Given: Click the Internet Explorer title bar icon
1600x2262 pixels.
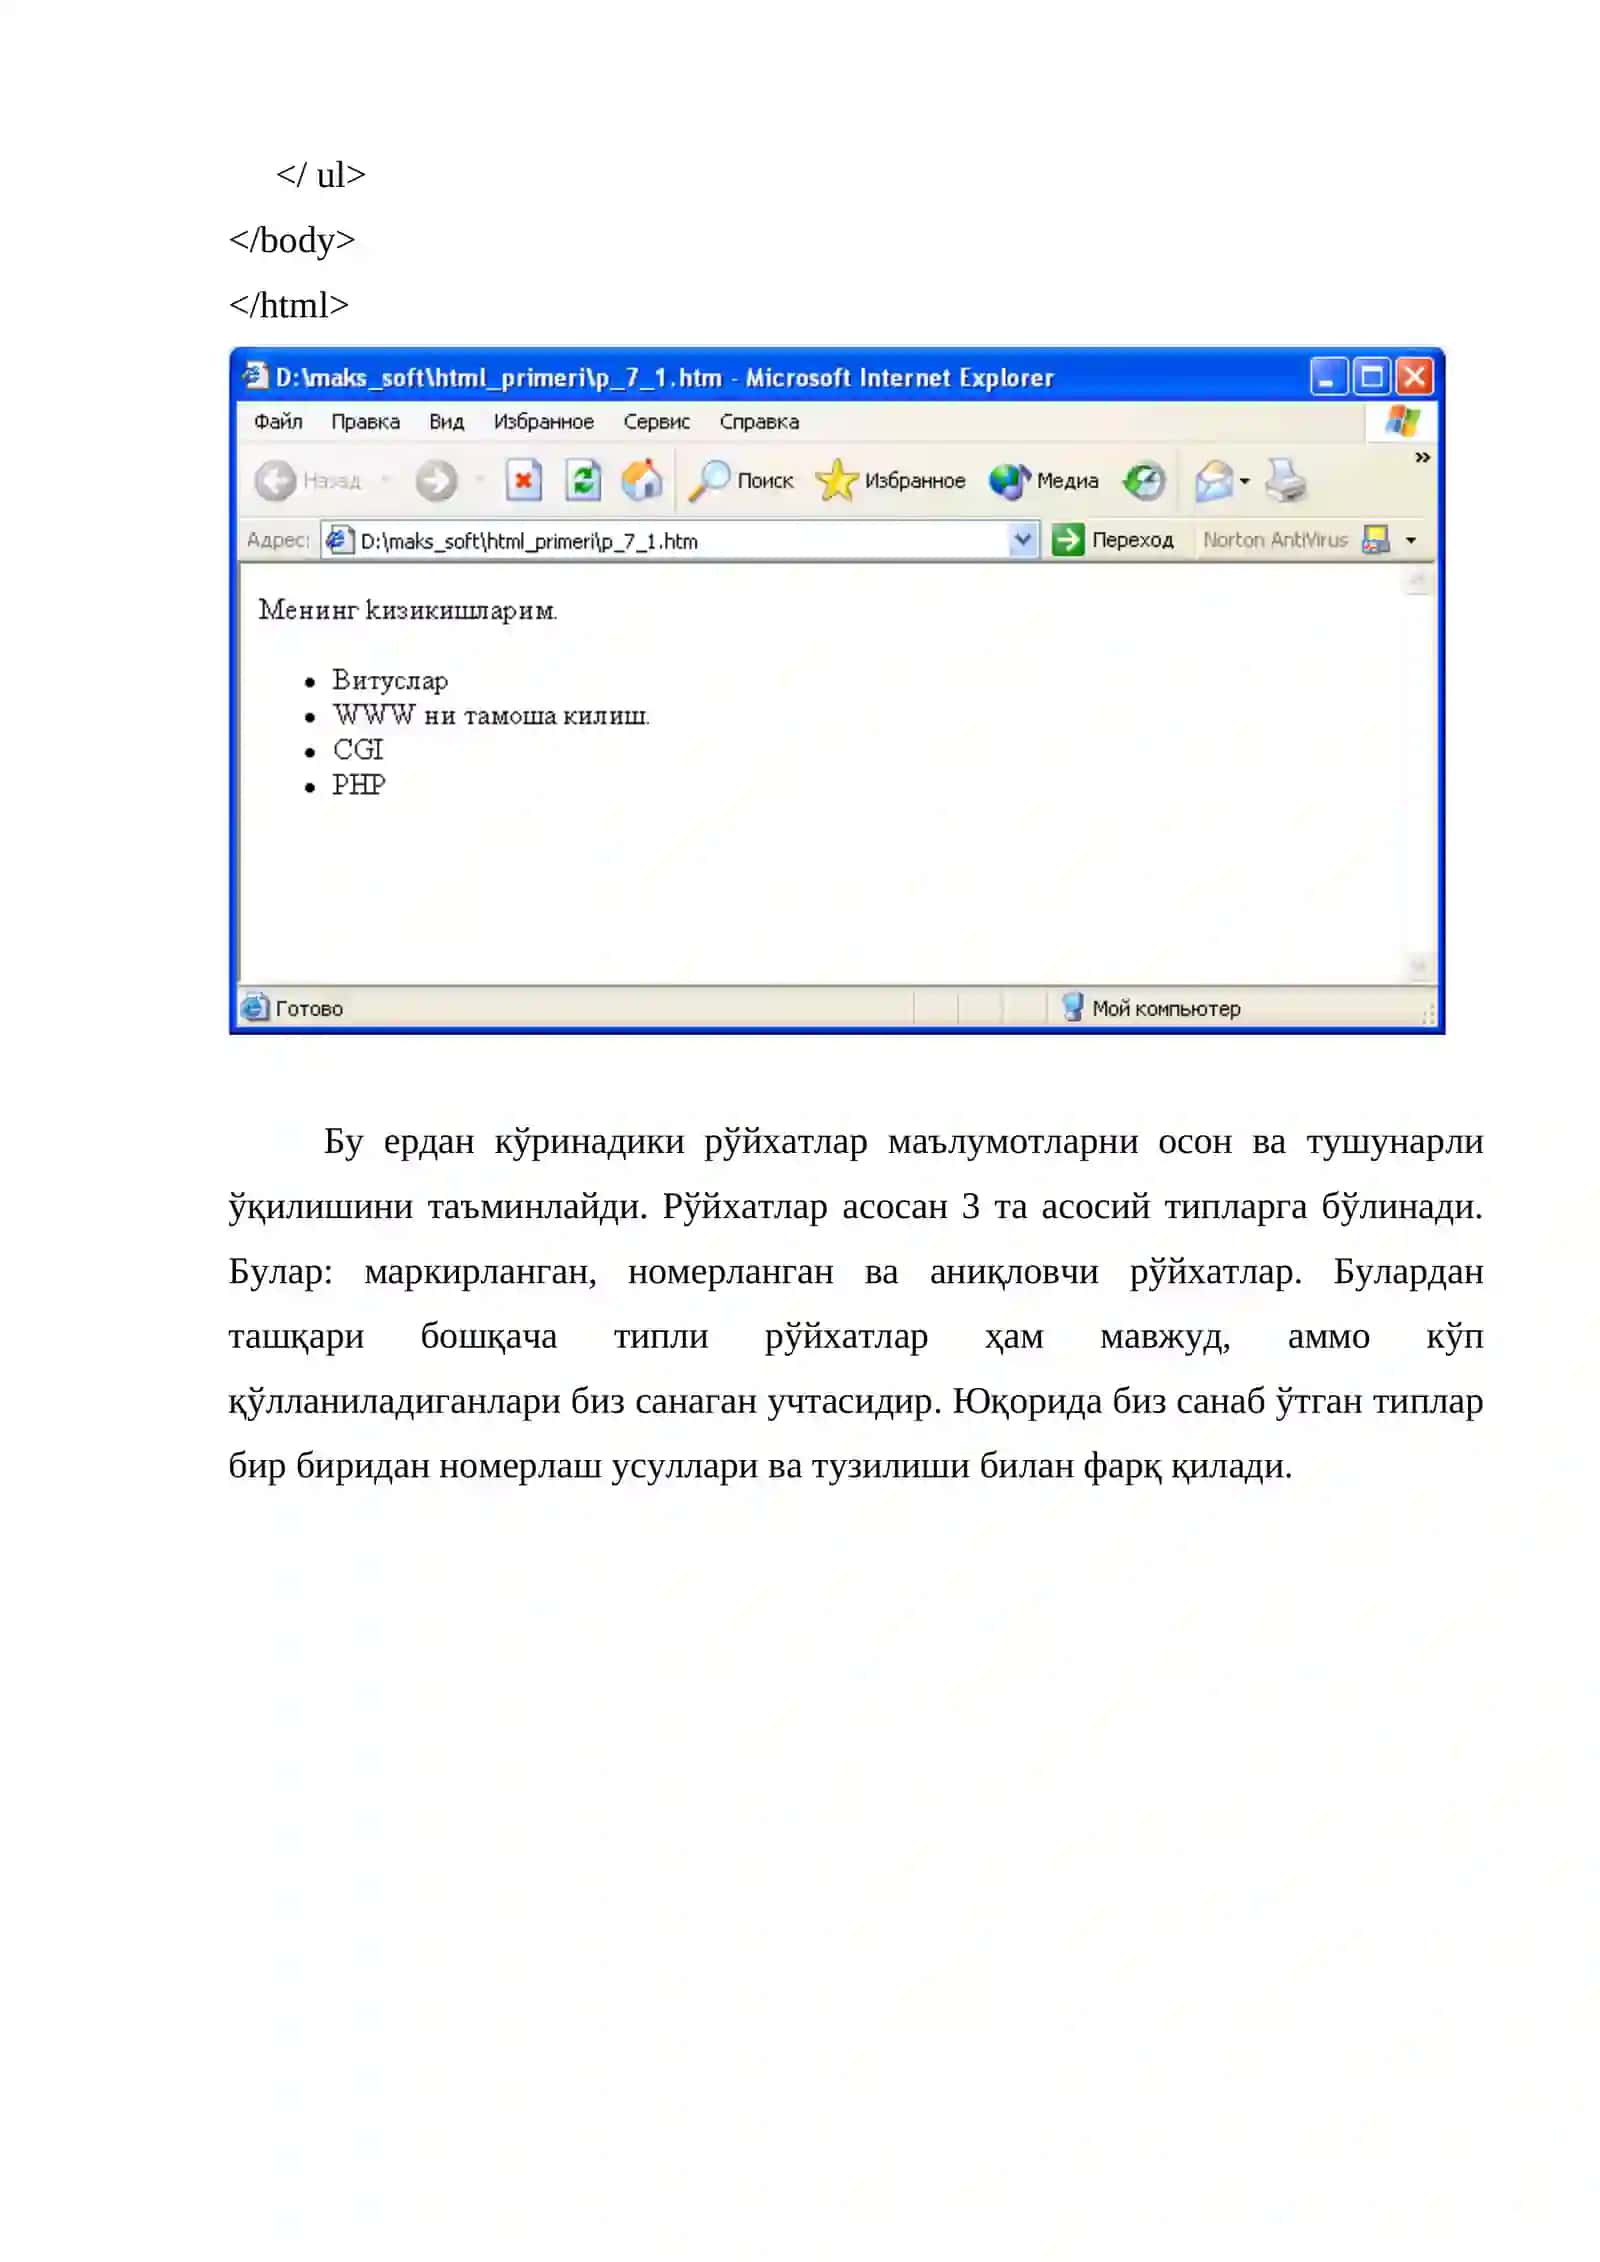Looking at the screenshot, I should click(255, 376).
